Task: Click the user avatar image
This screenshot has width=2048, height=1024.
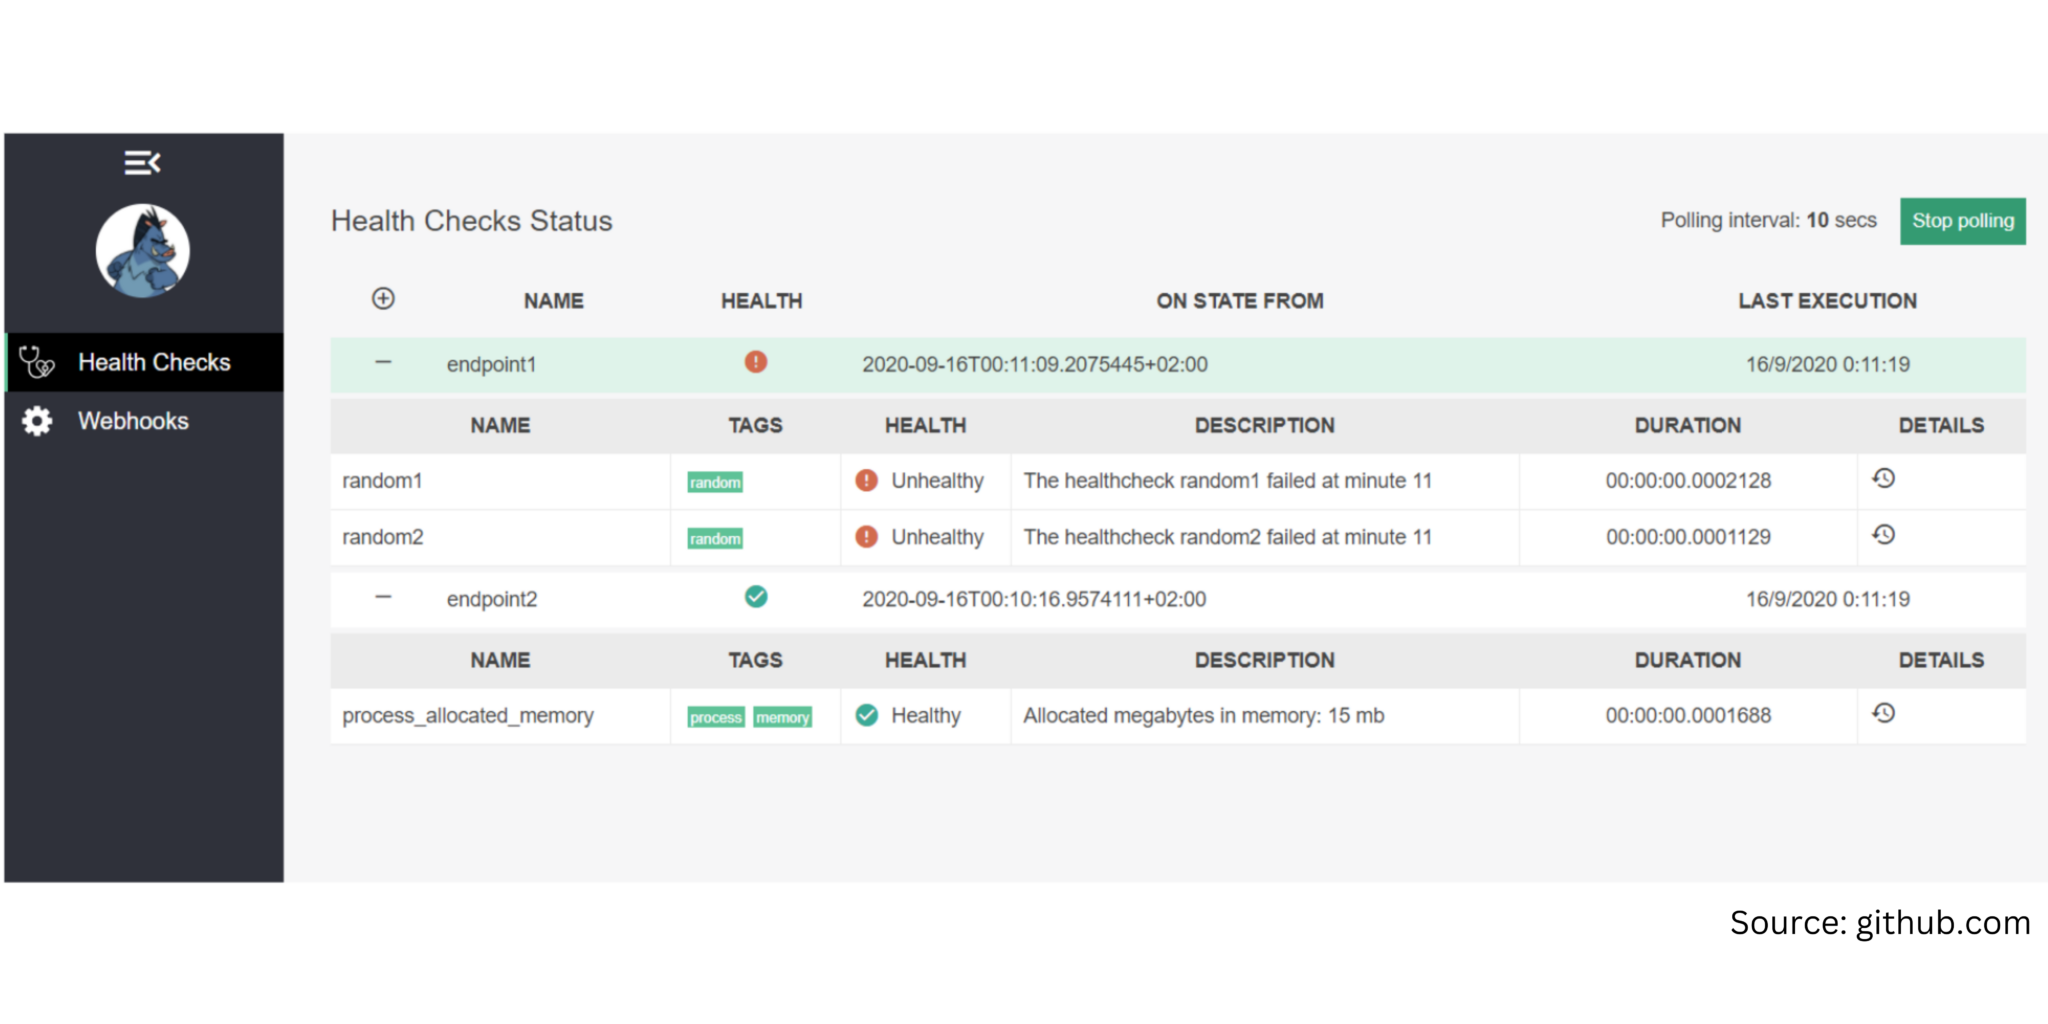Action: pos(142,250)
